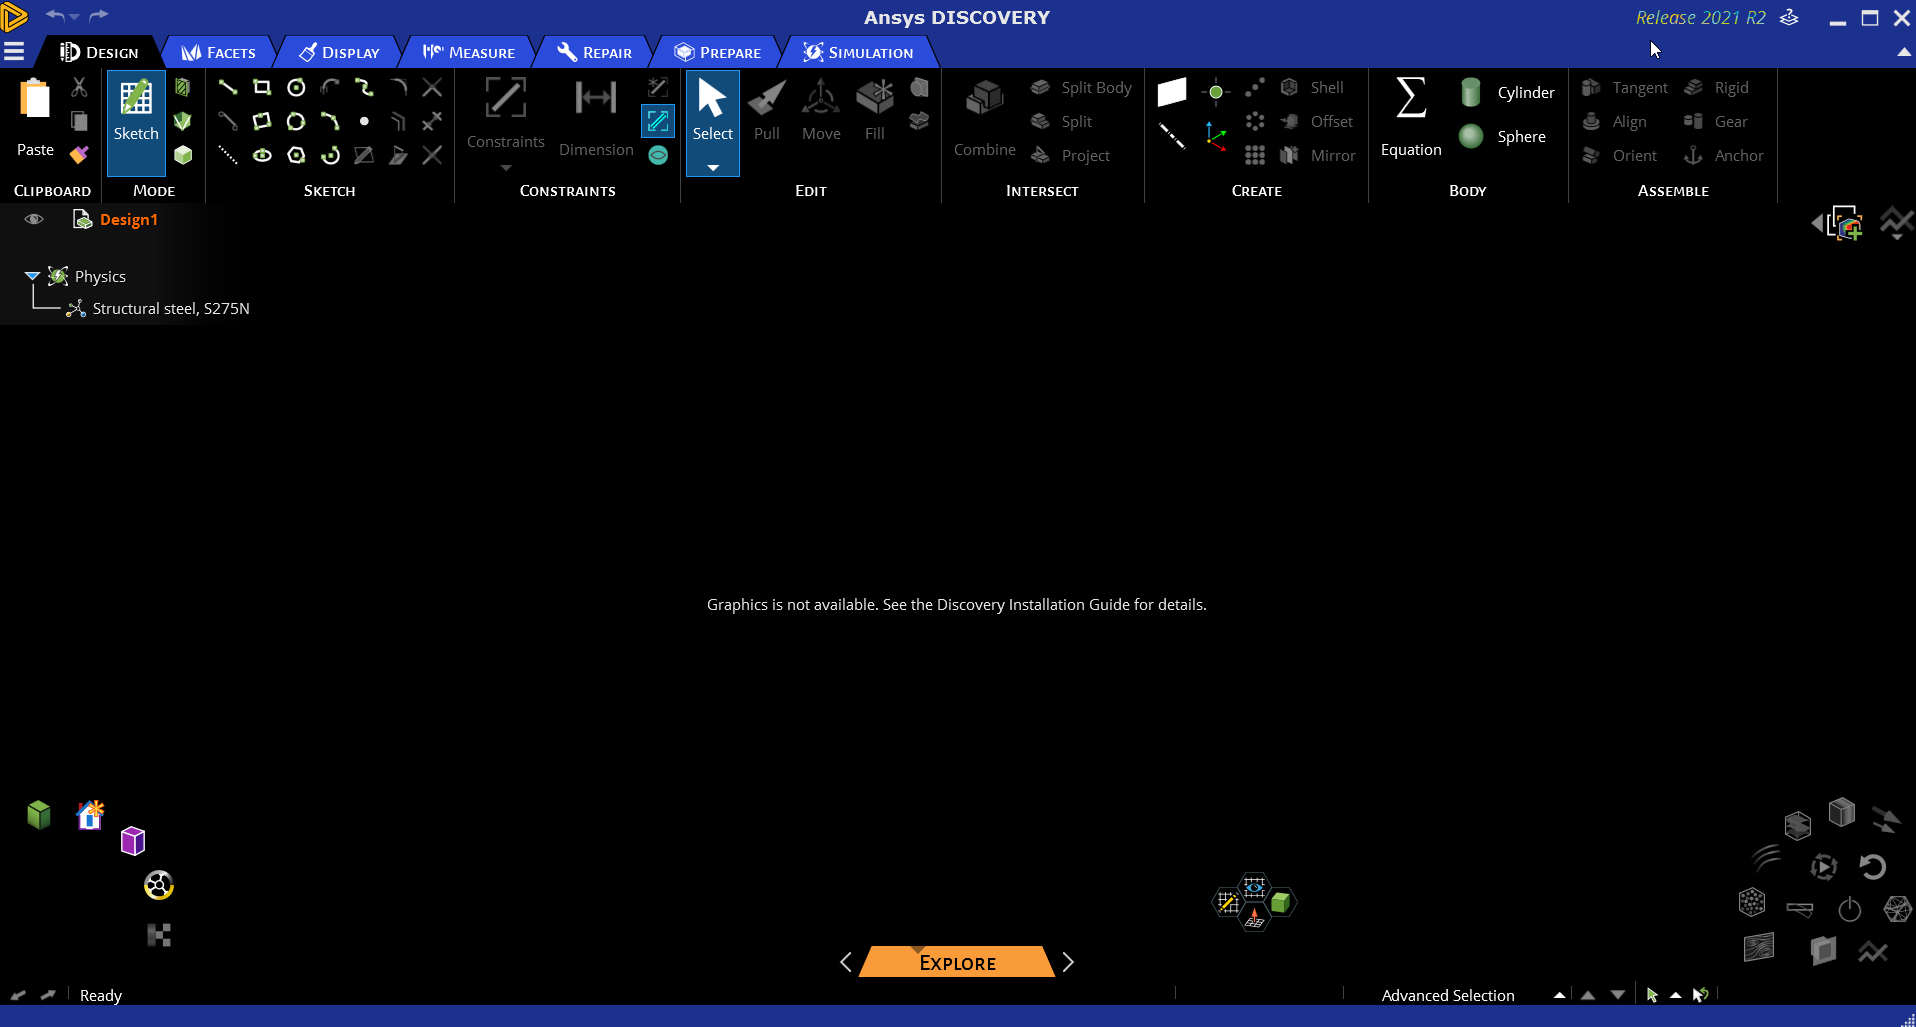The image size is (1916, 1027).
Task: Open the hamburger application menu
Action: (14, 52)
